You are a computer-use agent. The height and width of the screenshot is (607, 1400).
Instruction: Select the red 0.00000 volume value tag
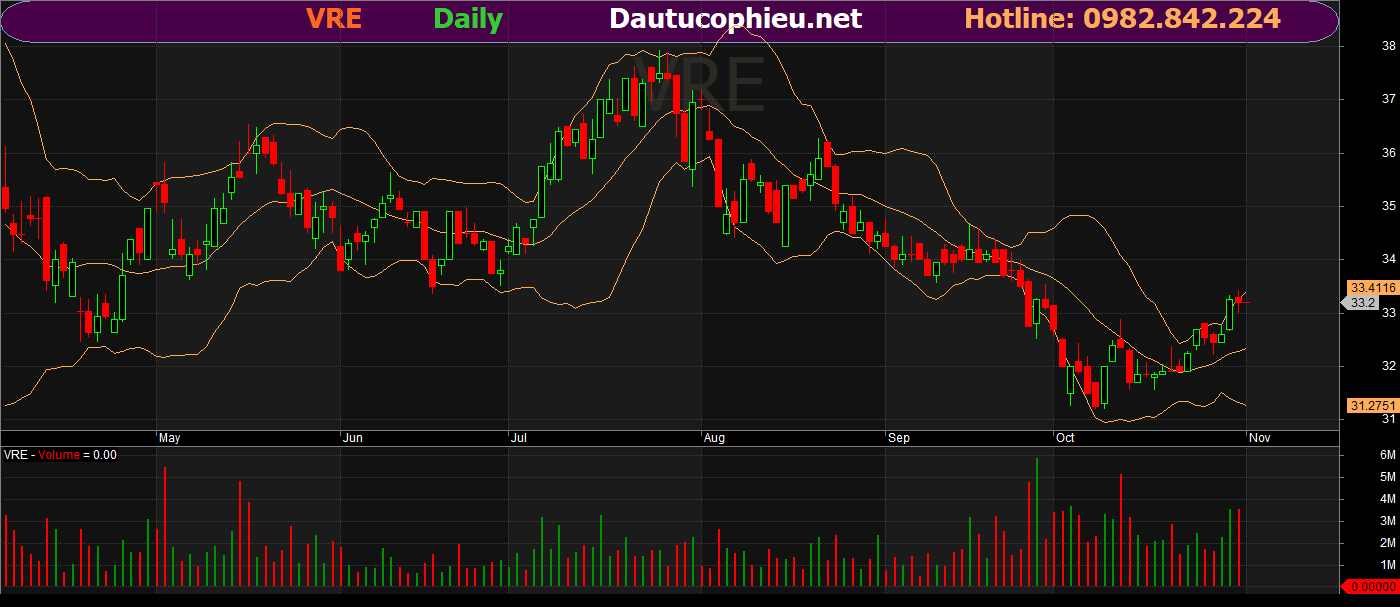click(1368, 587)
